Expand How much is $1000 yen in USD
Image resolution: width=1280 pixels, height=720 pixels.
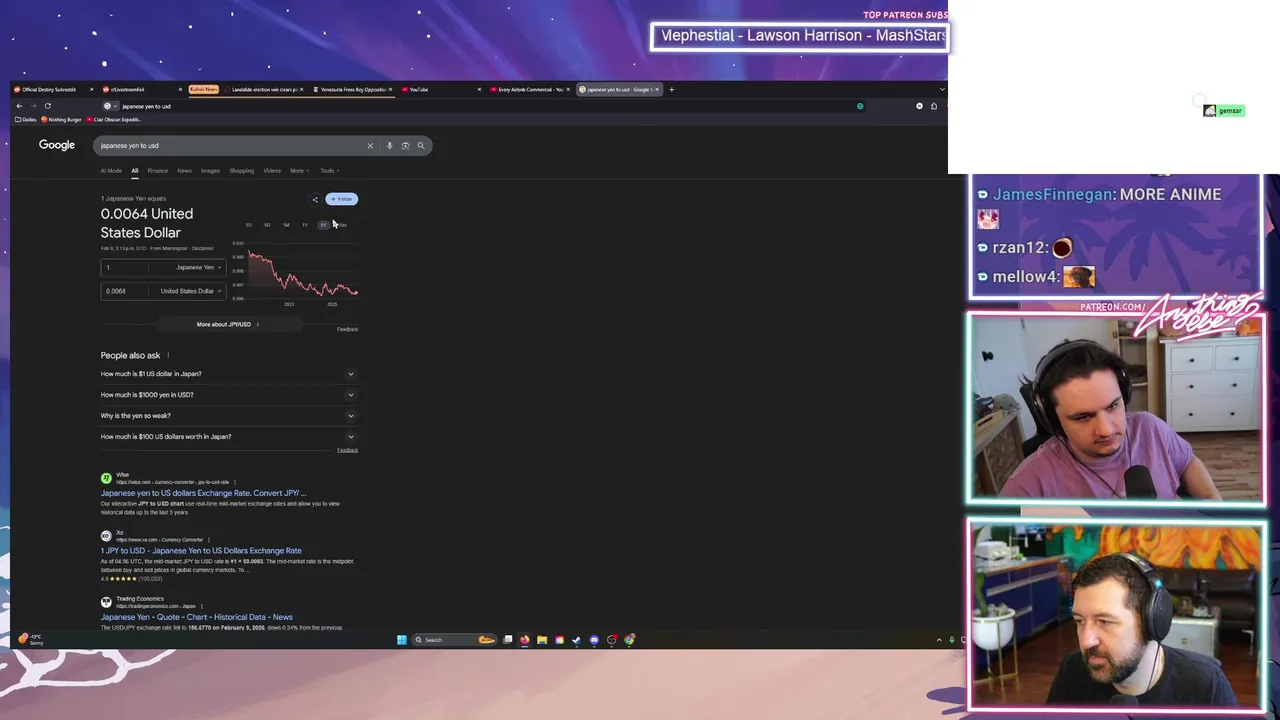[229, 395]
